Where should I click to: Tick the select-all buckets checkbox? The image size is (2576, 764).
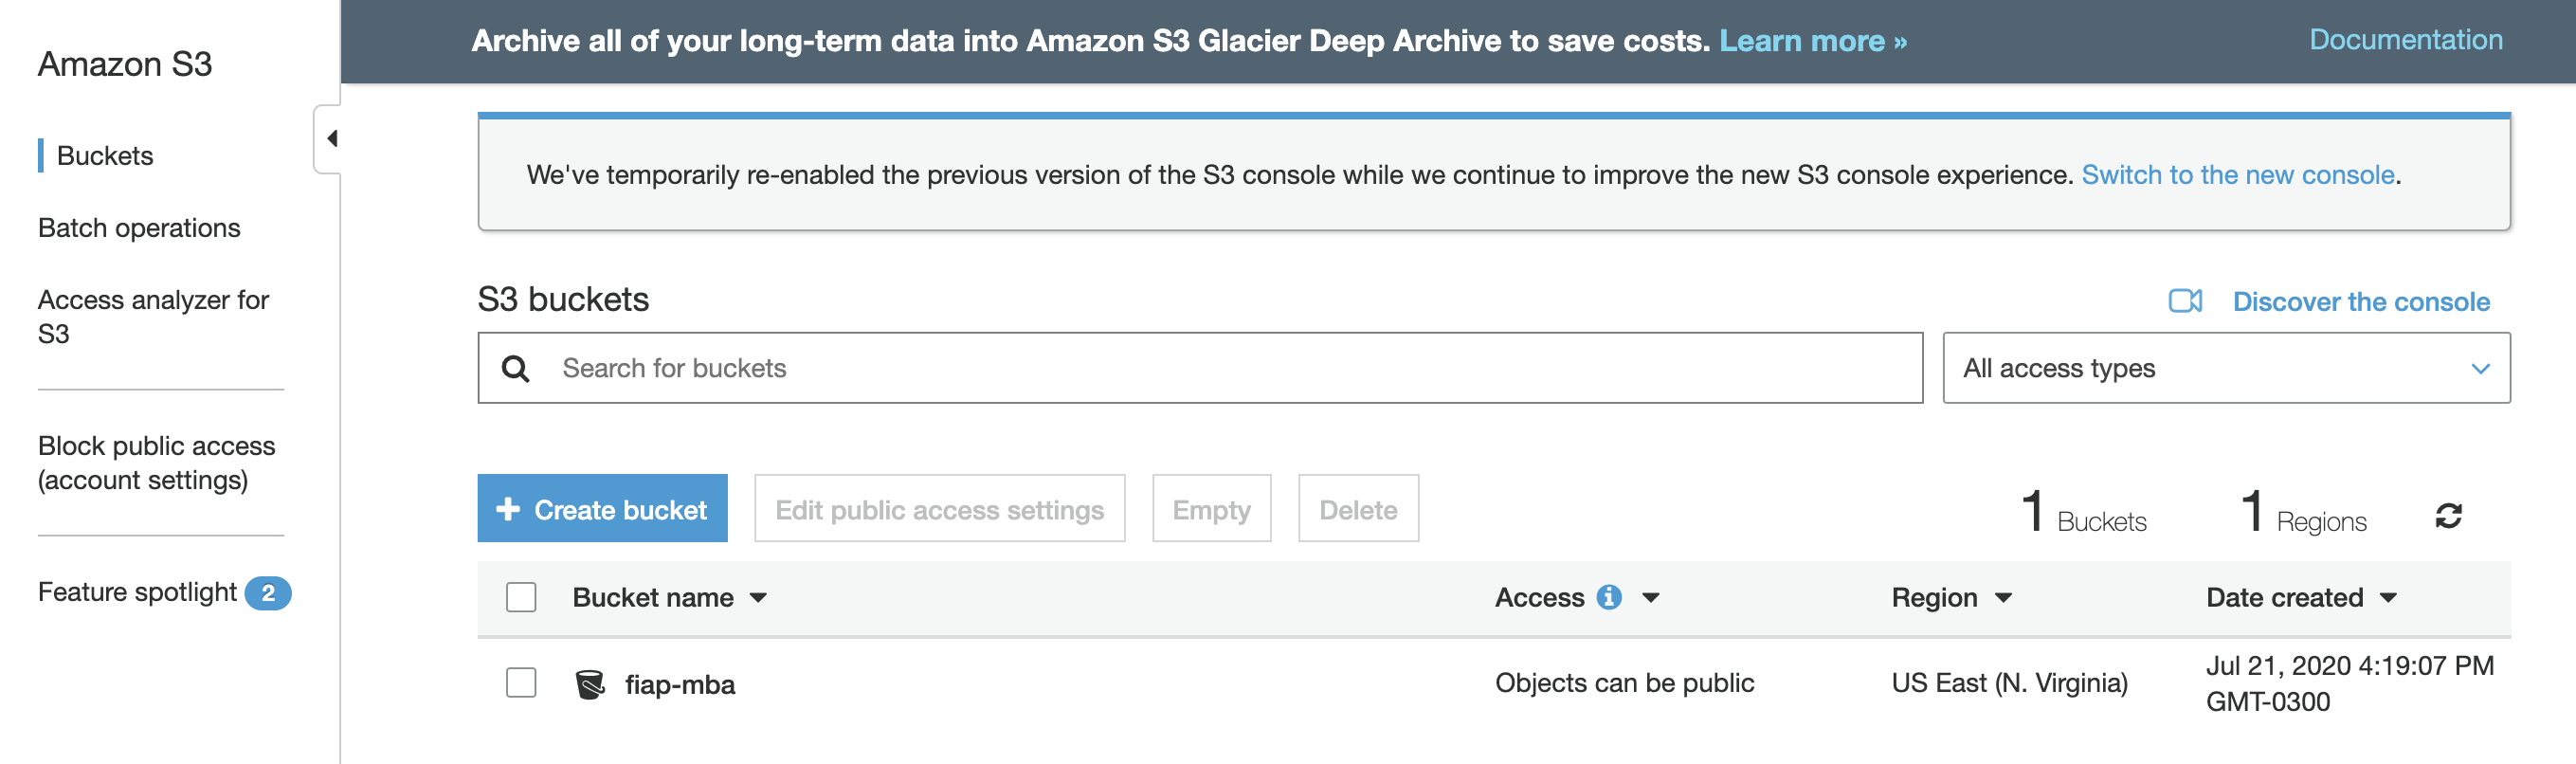[x=521, y=597]
